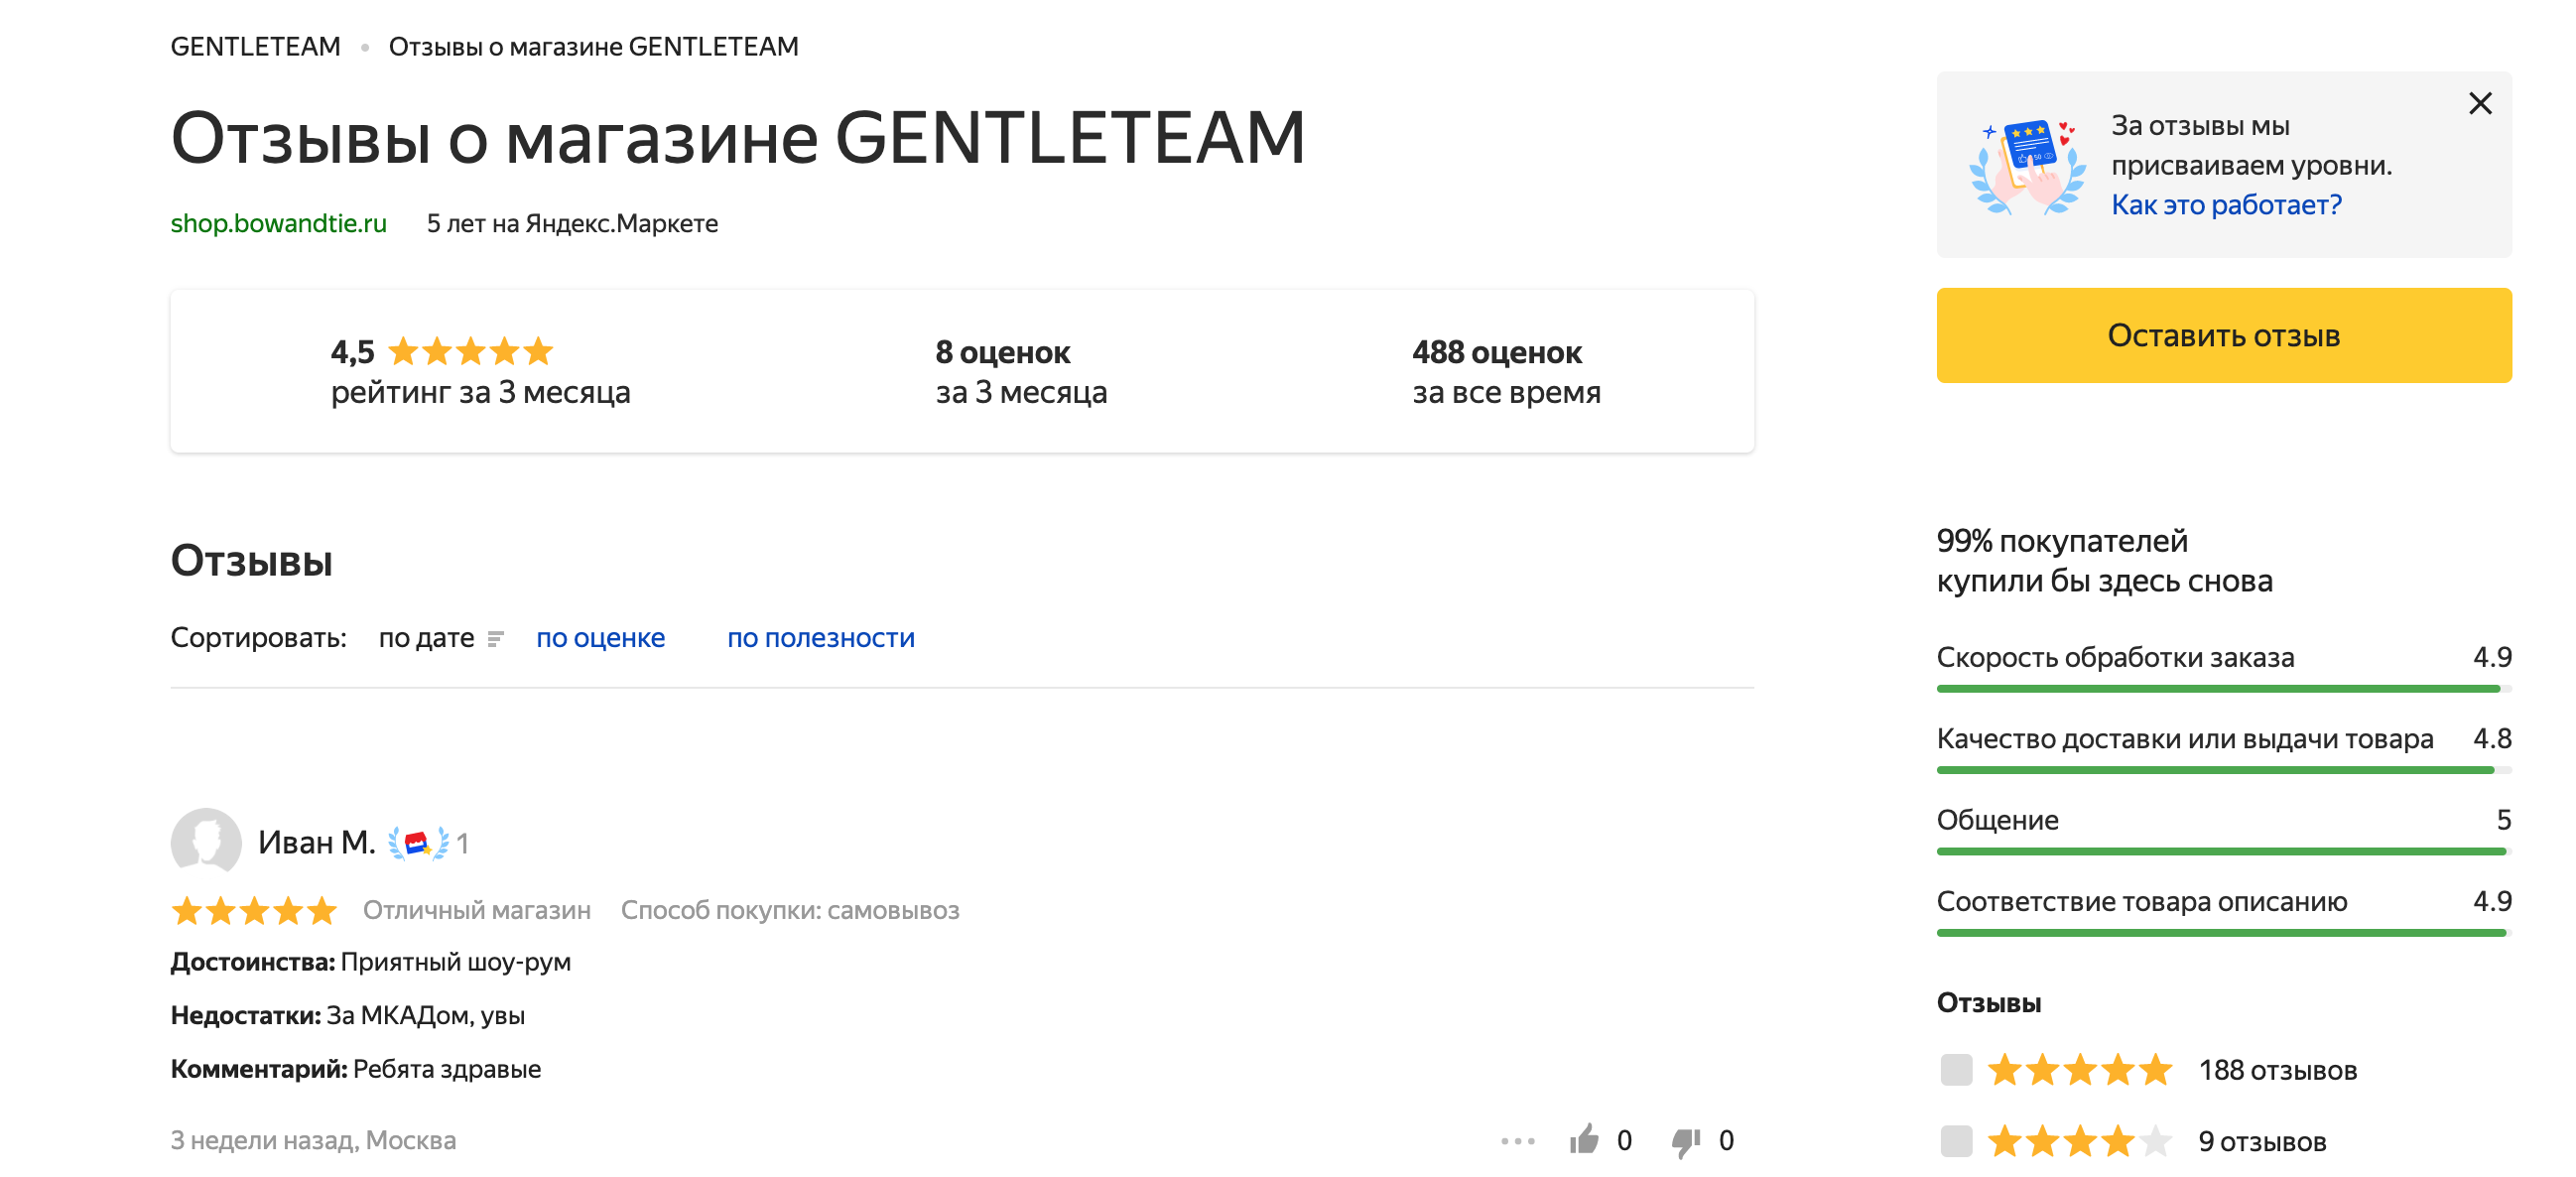The width and height of the screenshot is (2576, 1177).
Task: Open Иван М. avatar picture
Action: click(x=206, y=842)
